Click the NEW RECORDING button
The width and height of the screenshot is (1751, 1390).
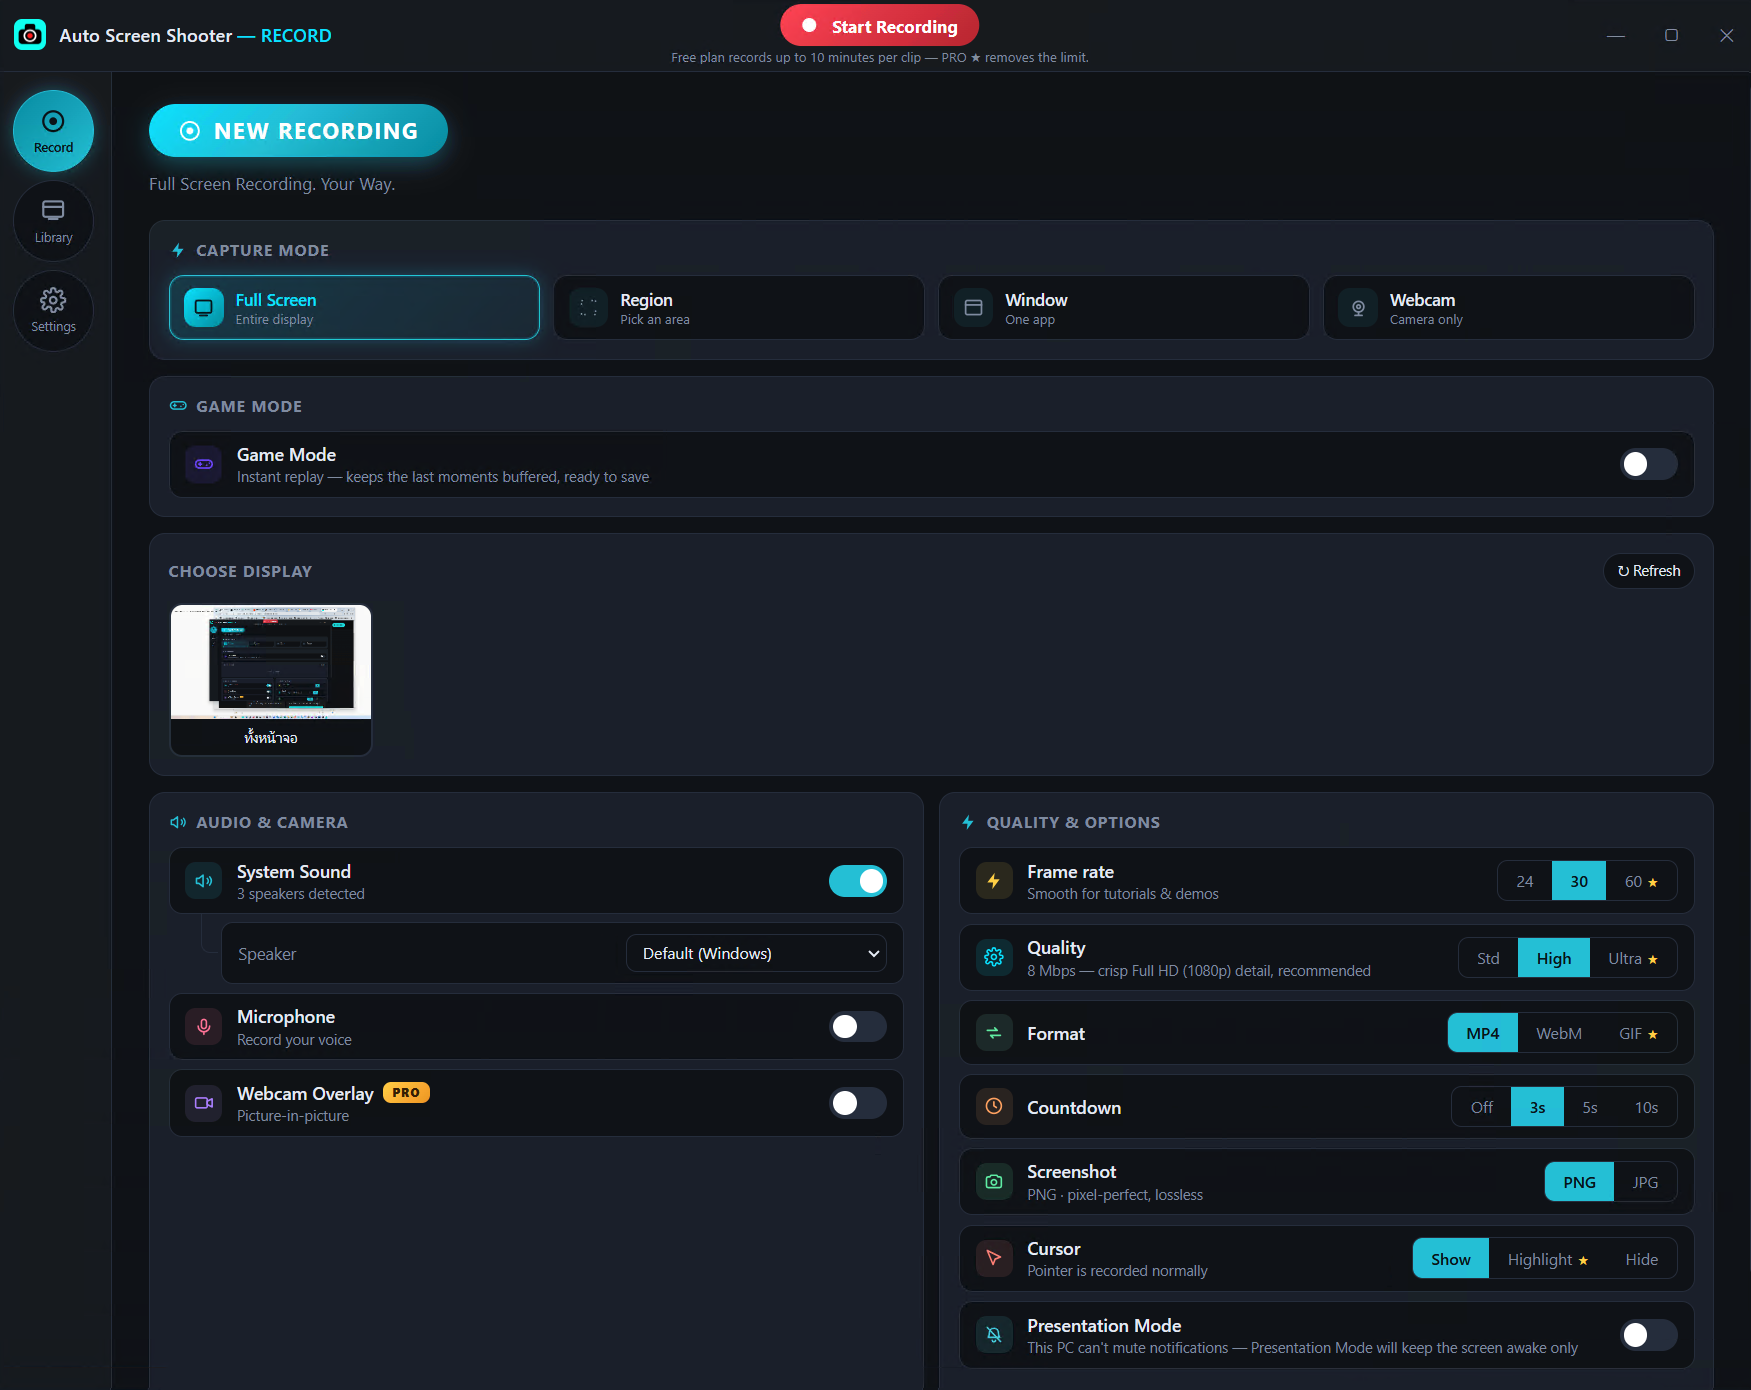click(298, 131)
